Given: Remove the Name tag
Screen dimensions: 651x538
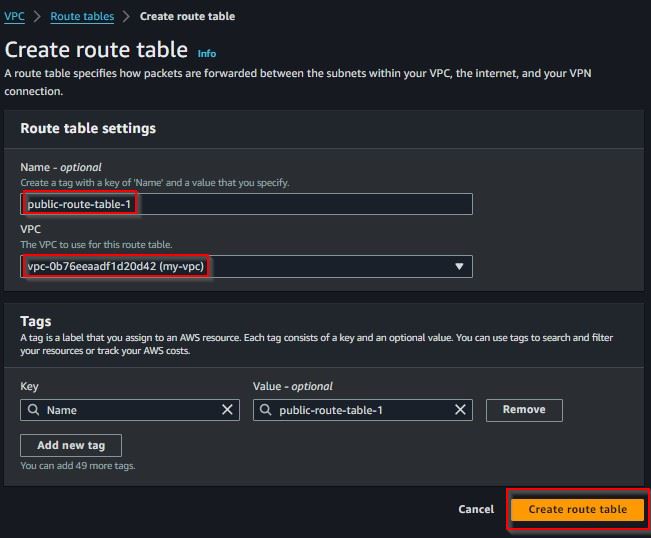Looking at the screenshot, I should (524, 410).
